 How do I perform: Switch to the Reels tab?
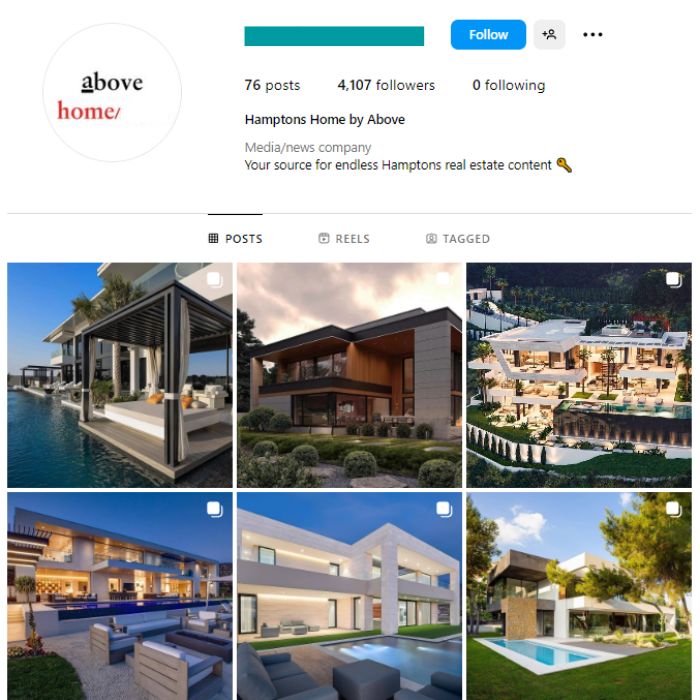[344, 238]
